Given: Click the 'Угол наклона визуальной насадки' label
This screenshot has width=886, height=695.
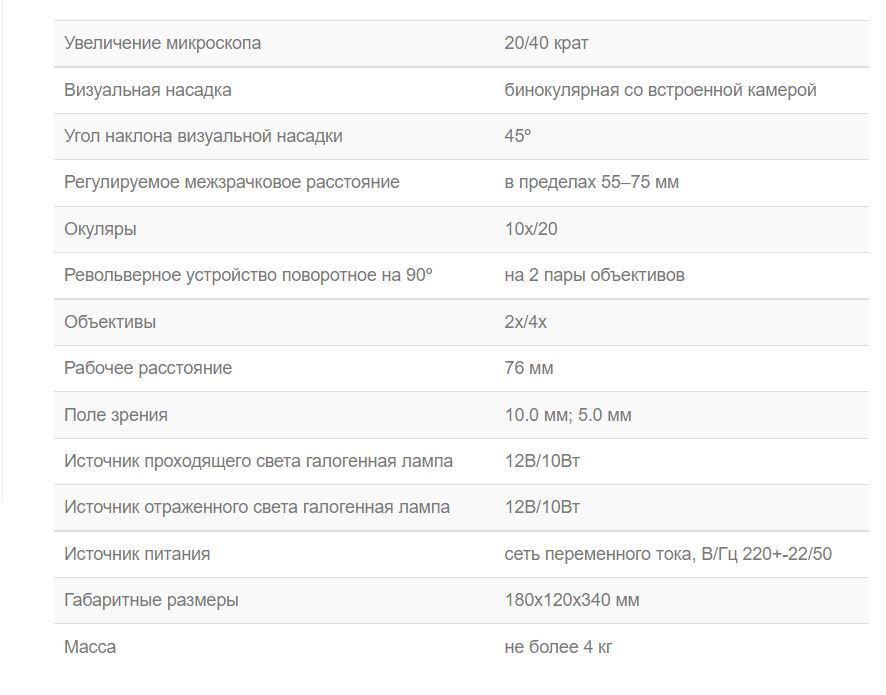Looking at the screenshot, I should pos(203,136).
